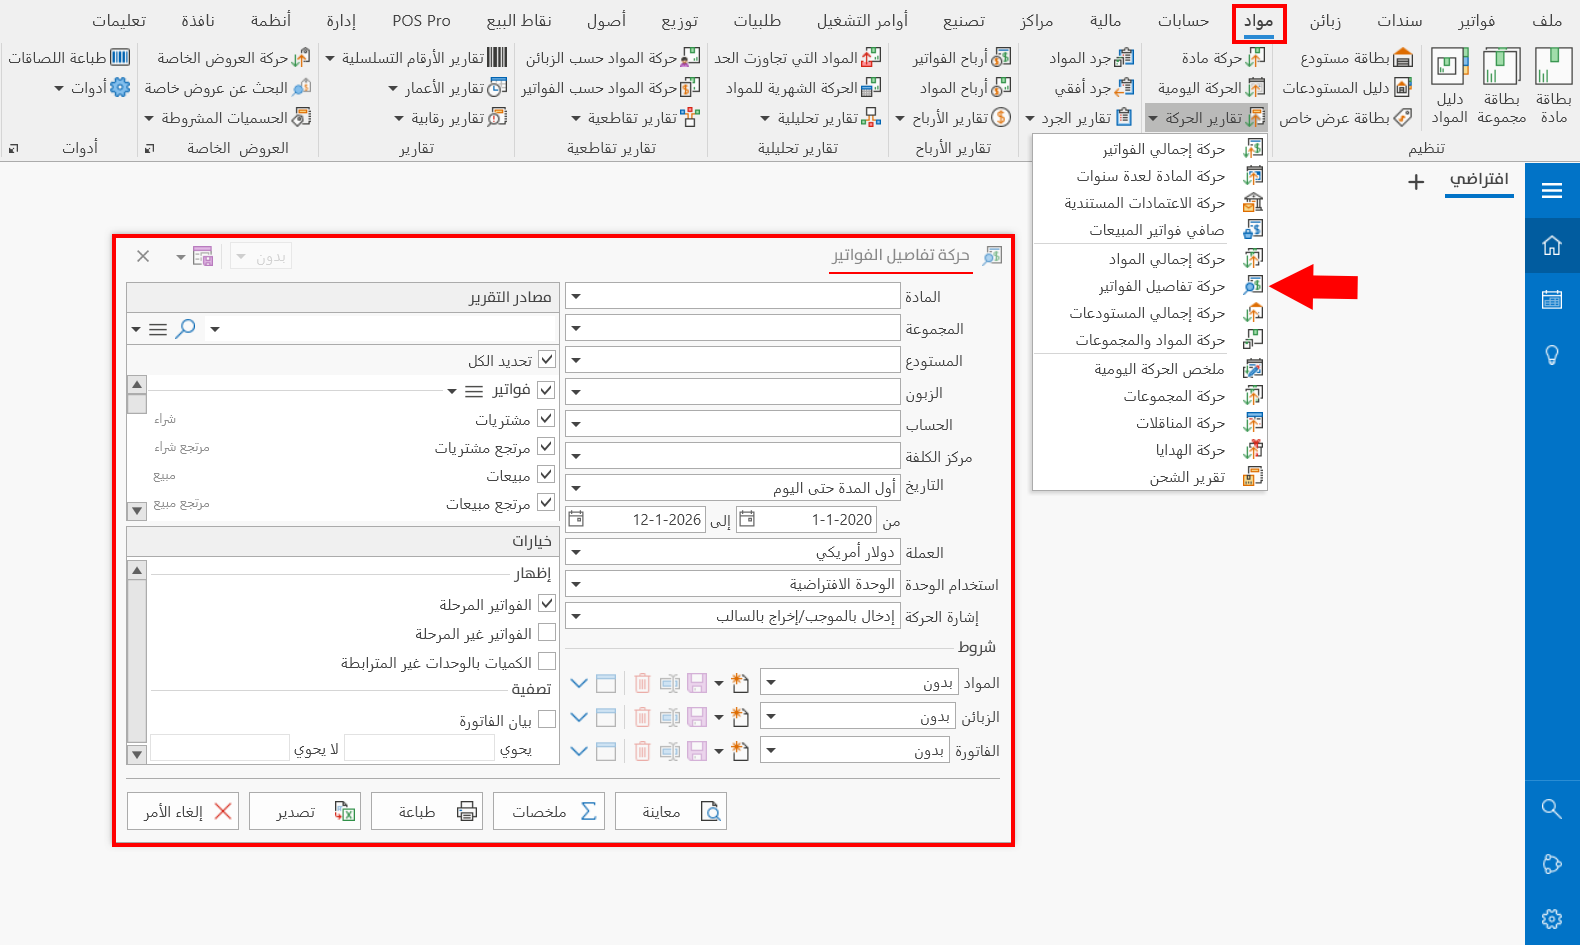Enable الفواتير غير المرحلة checkbox
Image resolution: width=1580 pixels, height=945 pixels.
point(546,633)
